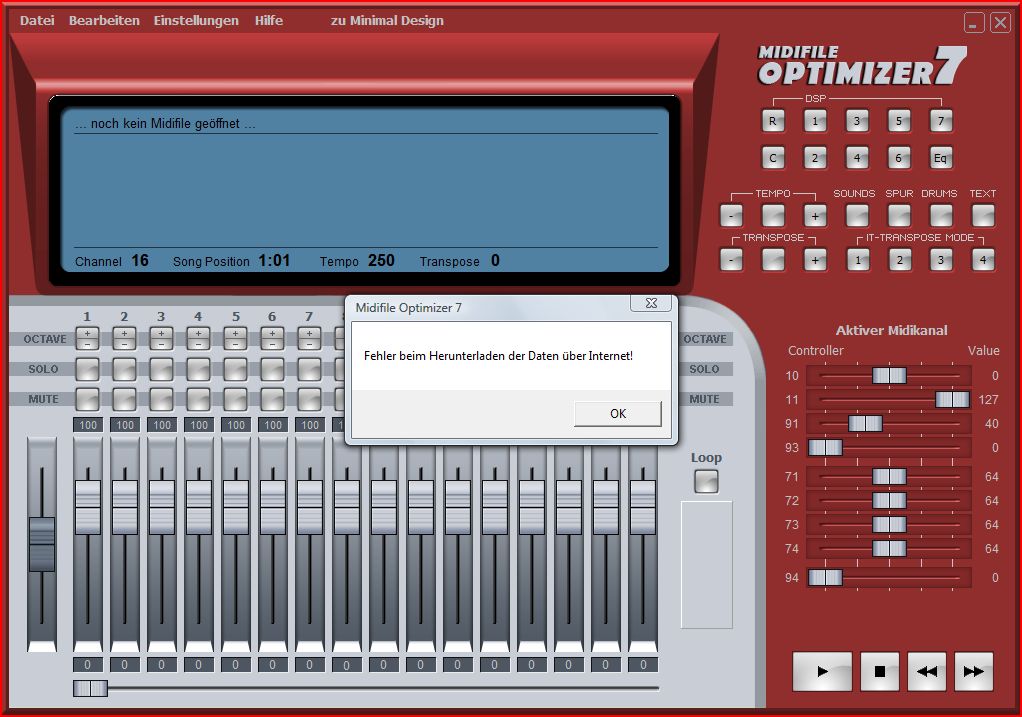The width and height of the screenshot is (1022, 717).
Task: Click the controller 11 slider handle
Action: pos(952,400)
